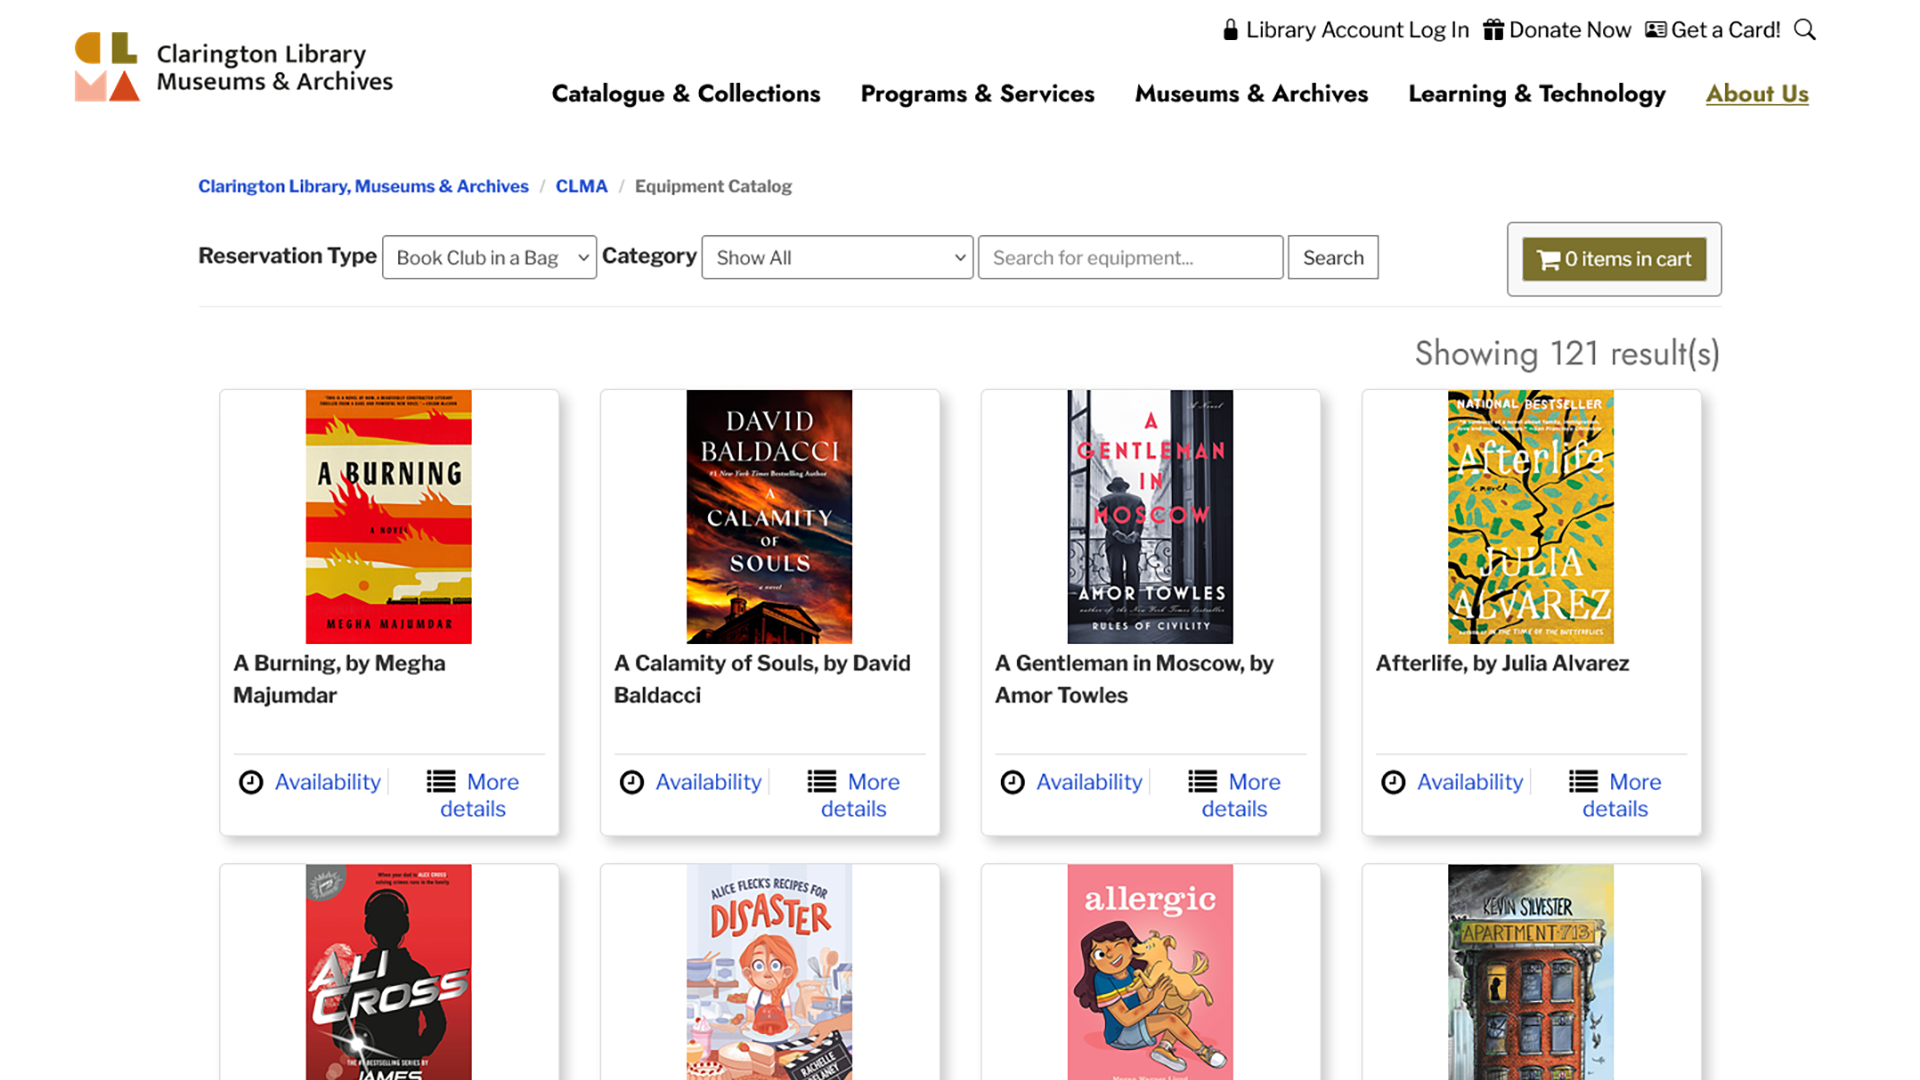1920x1080 pixels.
Task: Click the clock icon for Afterlife
Action: pyautogui.click(x=1394, y=782)
